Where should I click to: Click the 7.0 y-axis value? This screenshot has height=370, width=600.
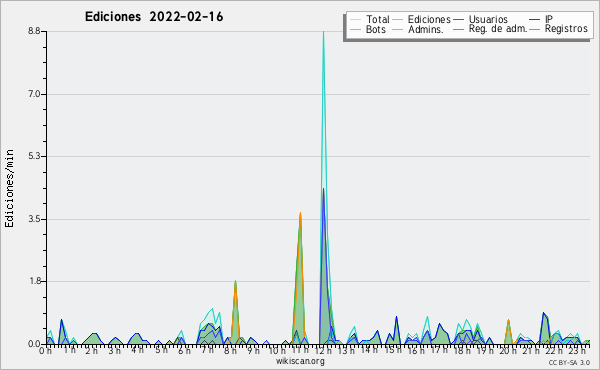[x=34, y=94]
